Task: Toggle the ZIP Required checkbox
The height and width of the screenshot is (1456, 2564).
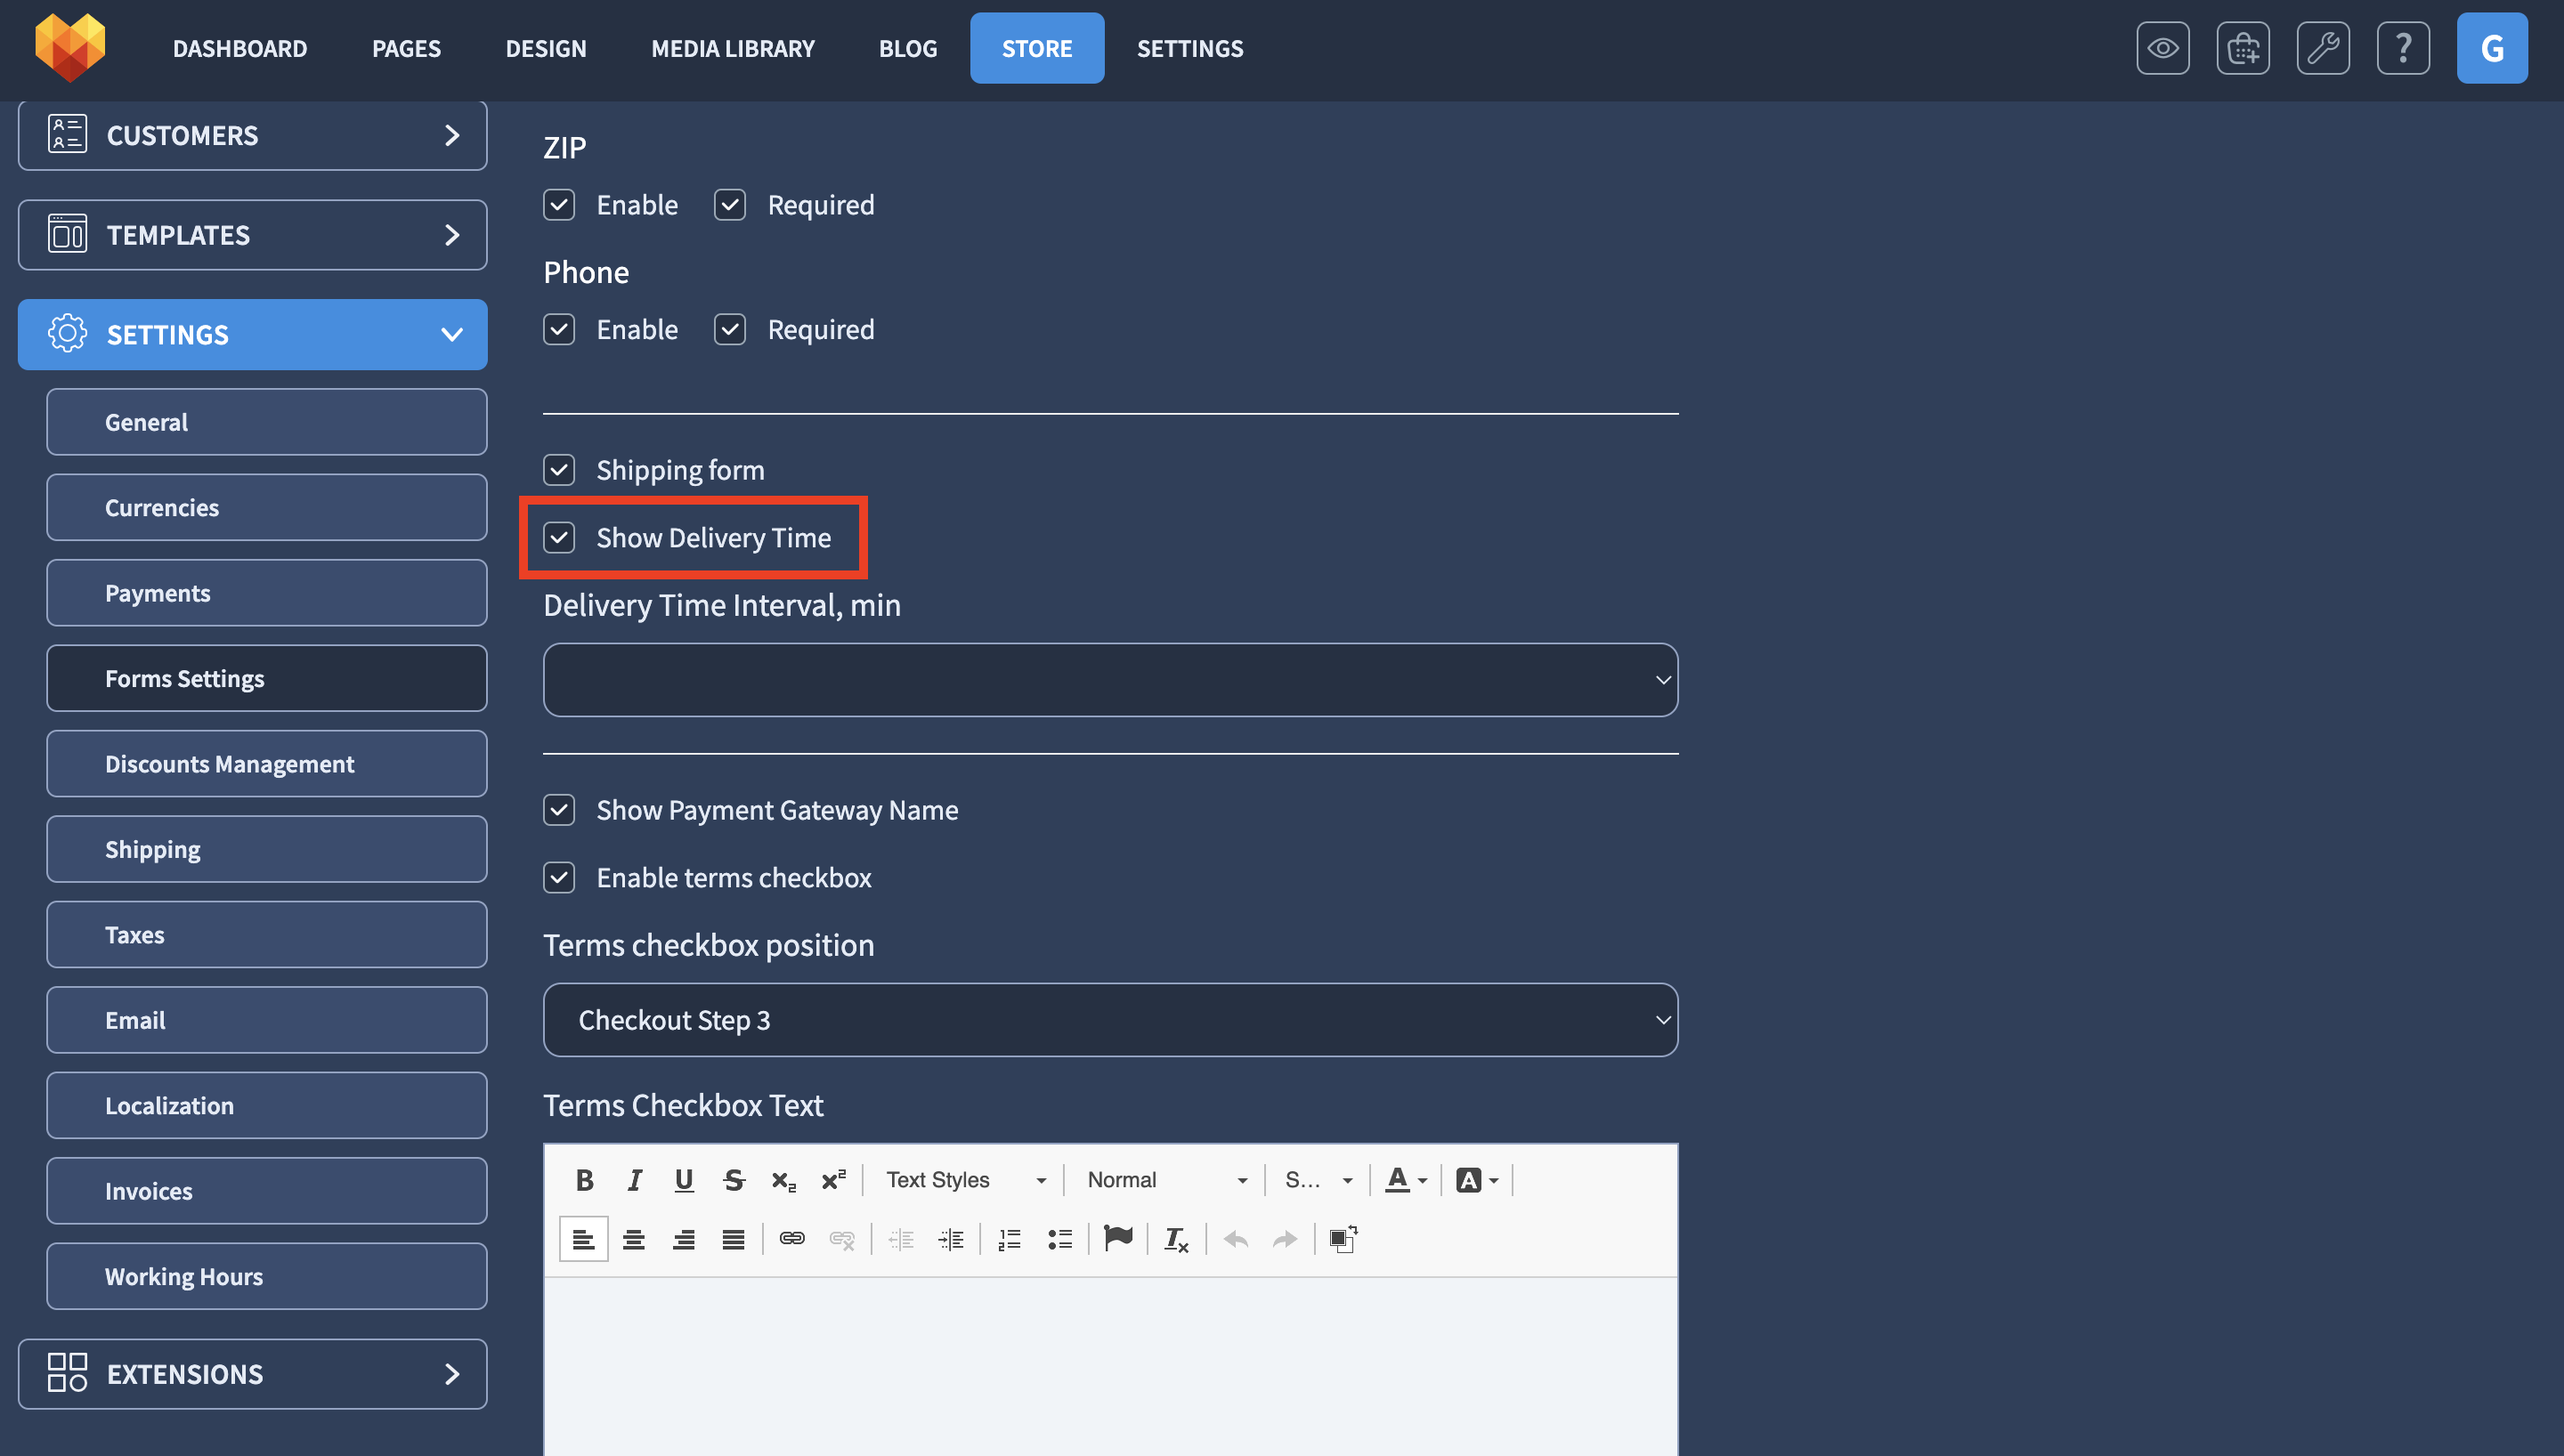Action: [x=730, y=205]
